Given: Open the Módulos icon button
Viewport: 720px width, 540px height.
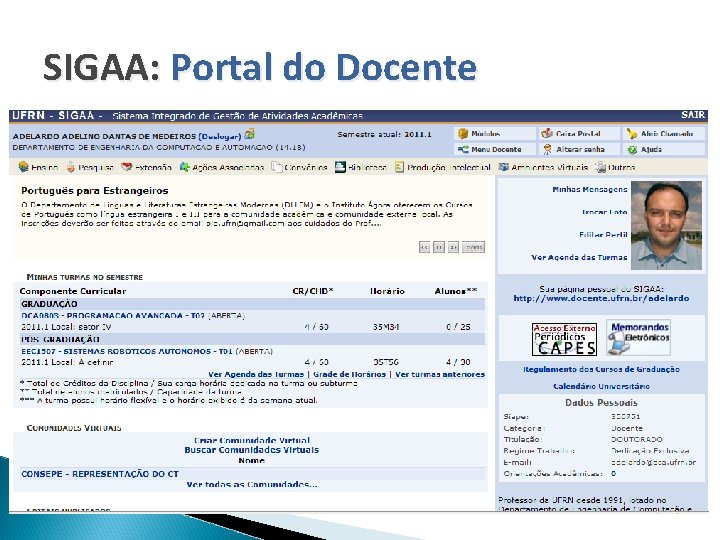Looking at the screenshot, I should (463, 134).
